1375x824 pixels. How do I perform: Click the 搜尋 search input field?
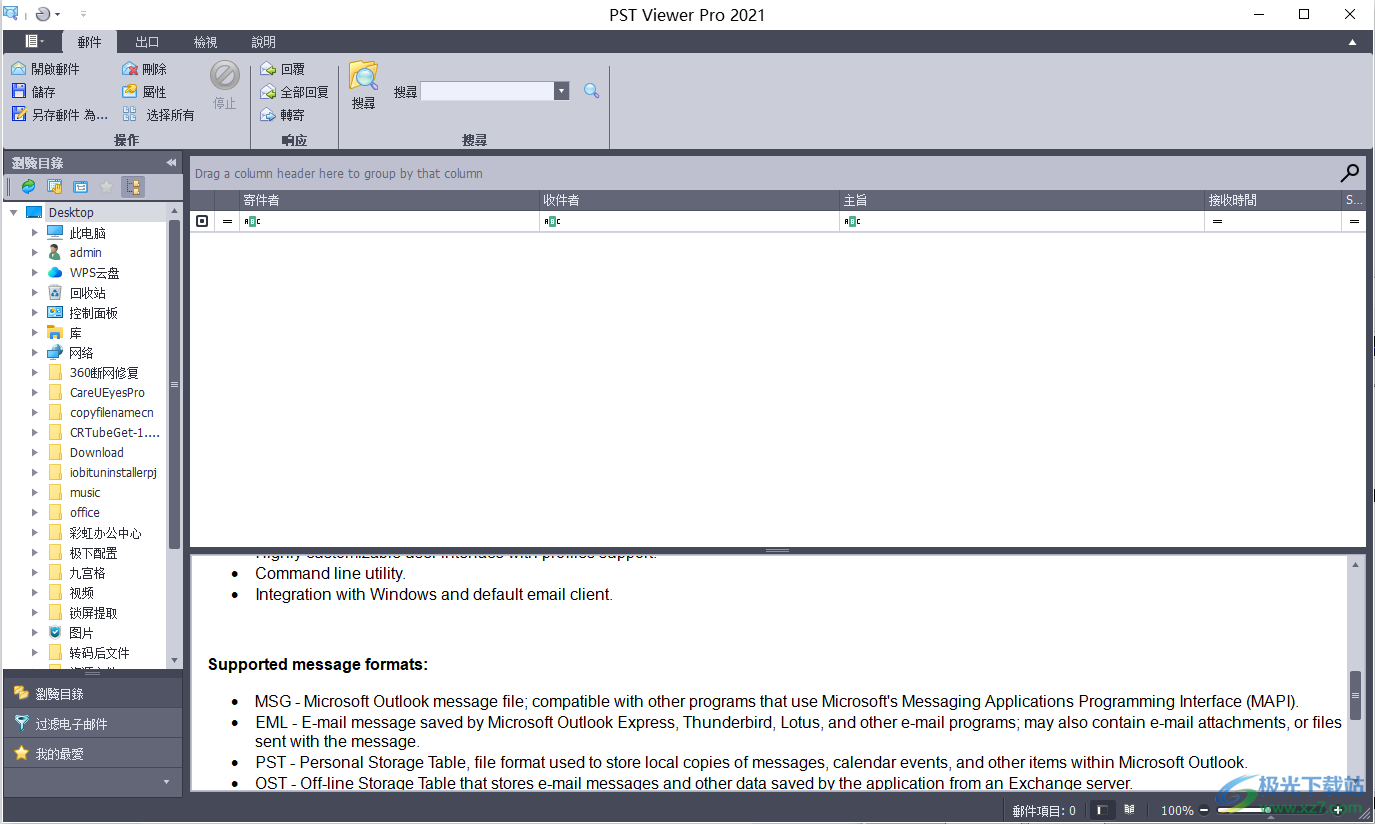tap(487, 91)
